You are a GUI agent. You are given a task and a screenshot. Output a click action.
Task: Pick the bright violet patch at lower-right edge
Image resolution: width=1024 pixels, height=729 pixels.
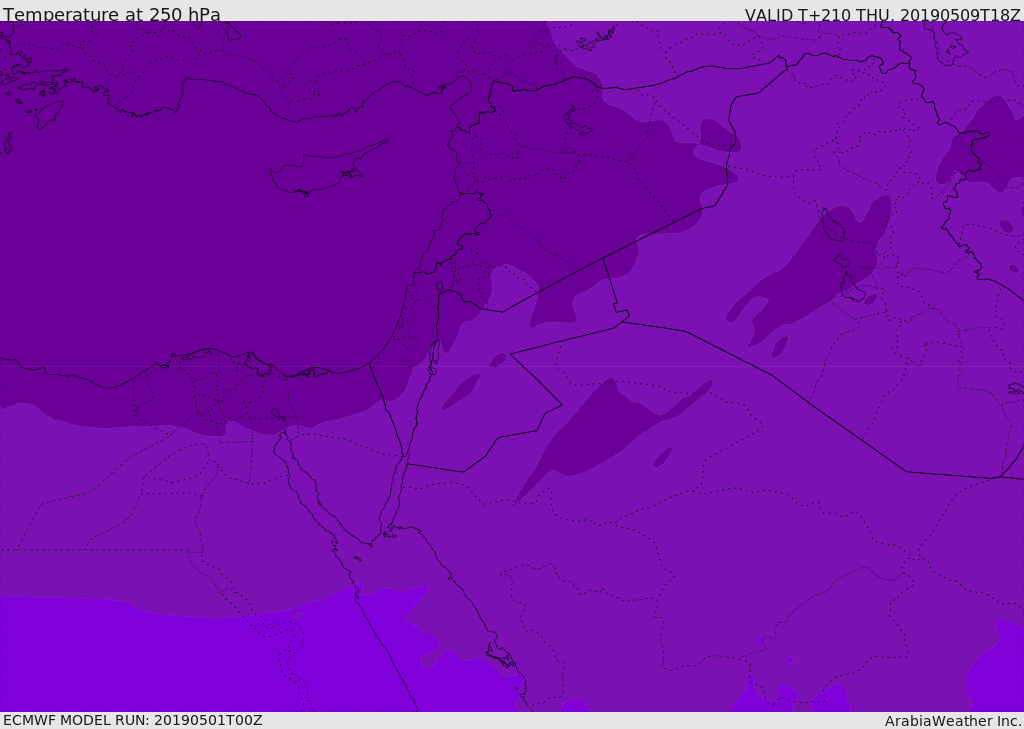[995, 670]
